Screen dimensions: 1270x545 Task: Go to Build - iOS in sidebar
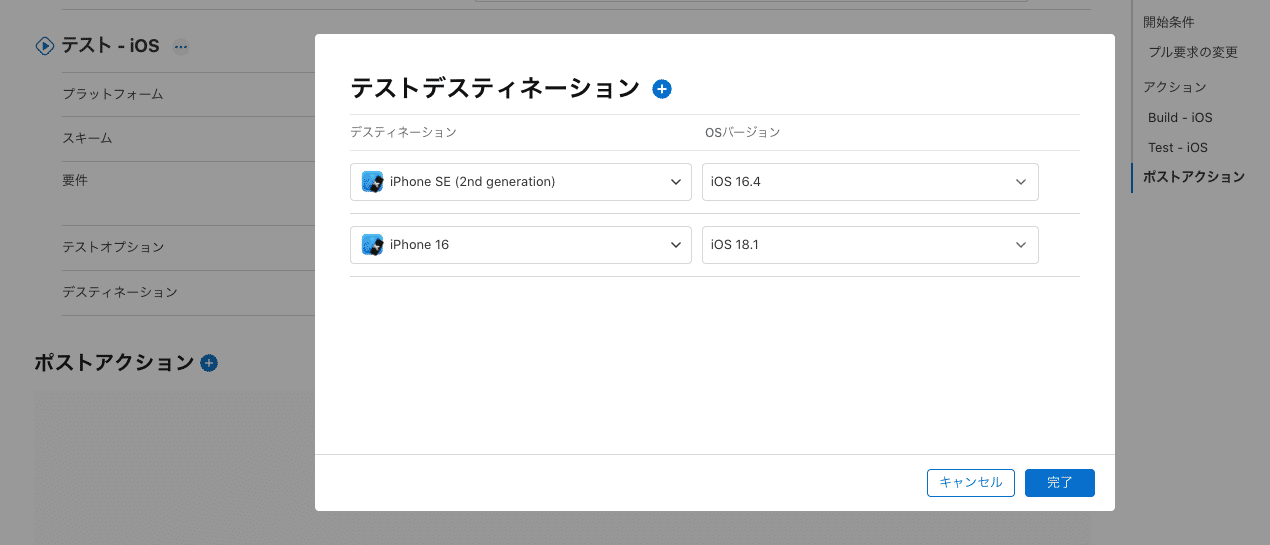pos(1180,117)
